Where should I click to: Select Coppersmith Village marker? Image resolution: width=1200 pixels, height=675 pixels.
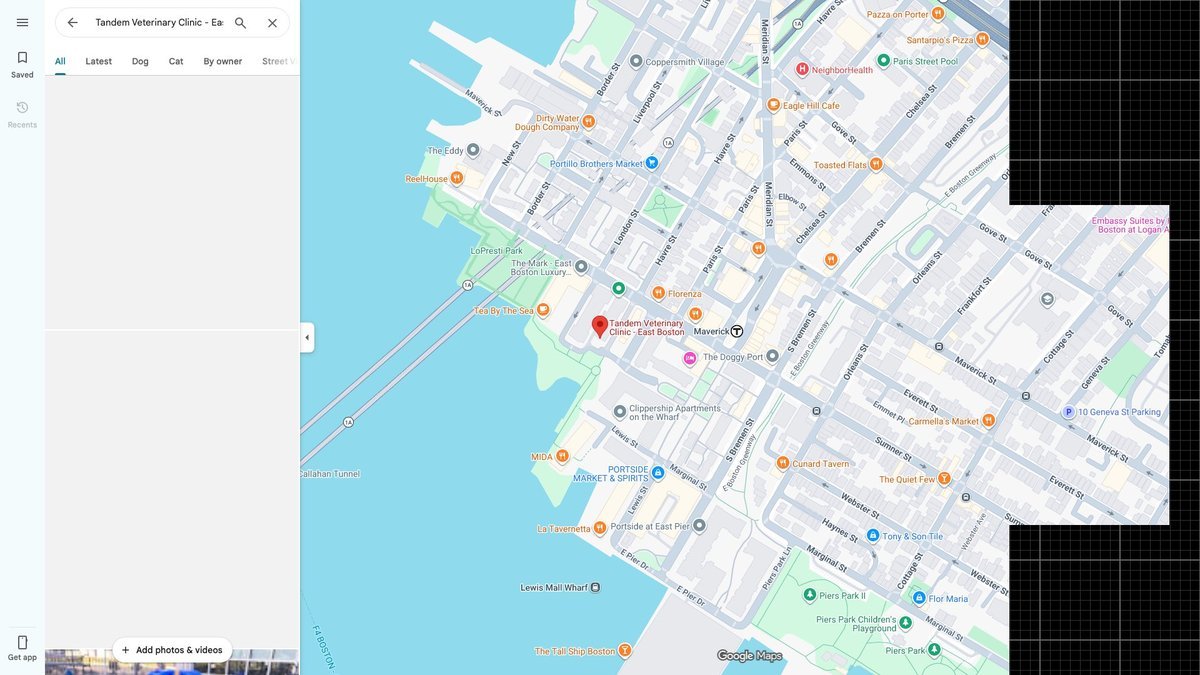[636, 62]
